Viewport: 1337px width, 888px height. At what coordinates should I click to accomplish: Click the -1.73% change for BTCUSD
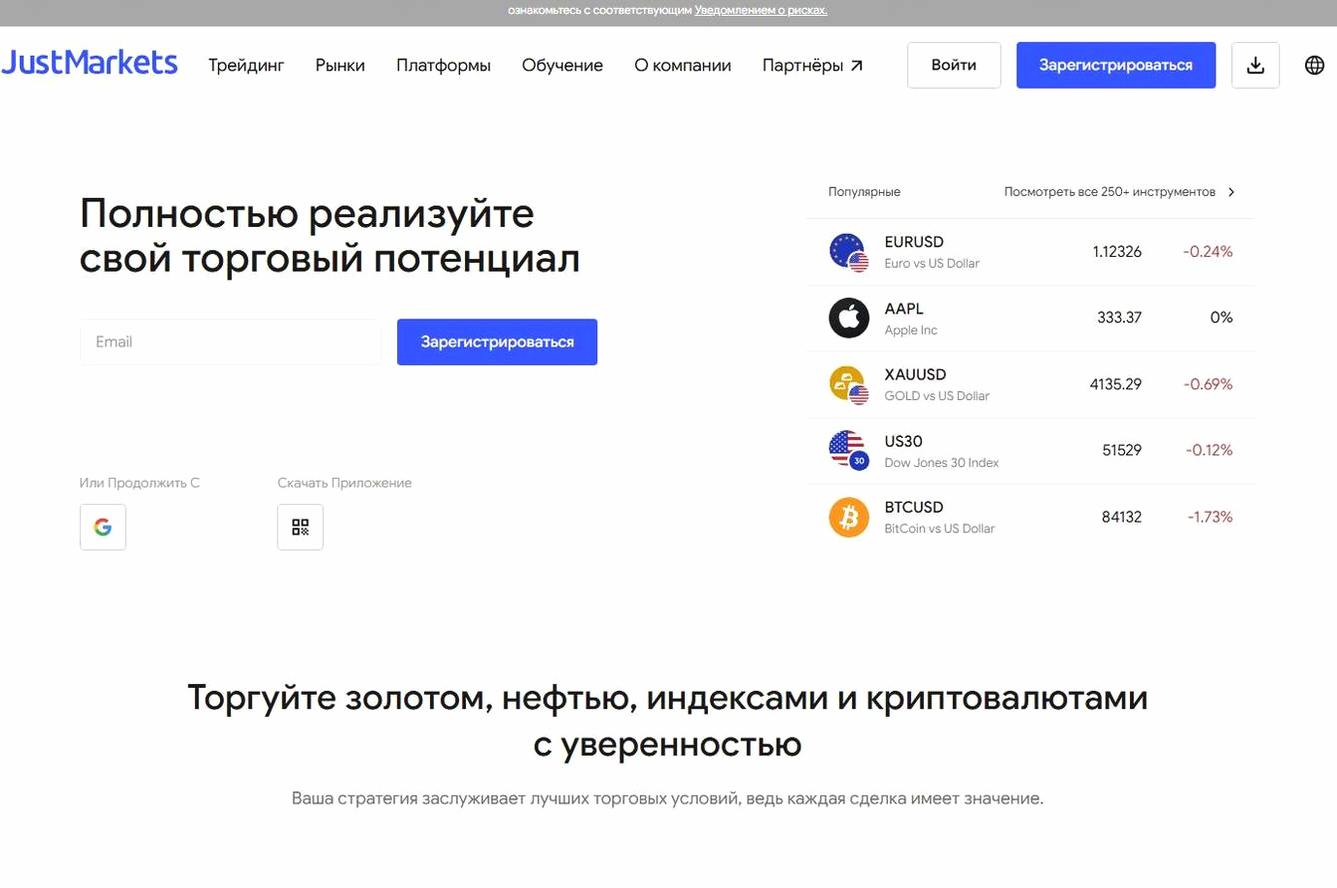1210,517
